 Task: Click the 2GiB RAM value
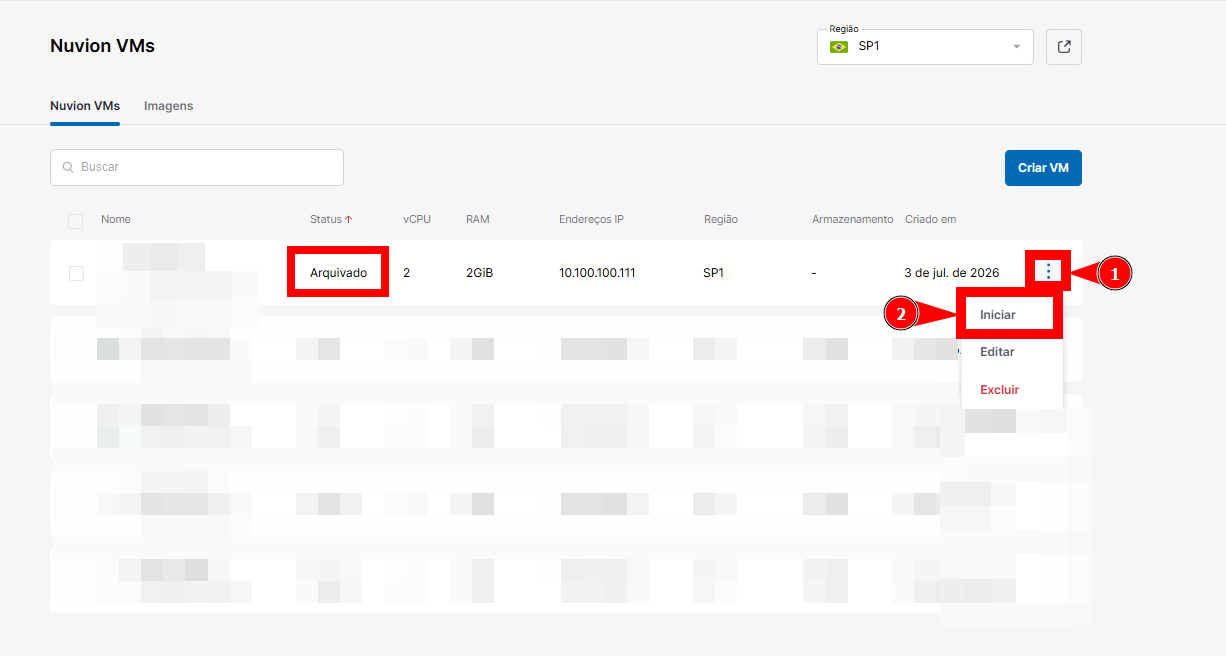tap(480, 272)
